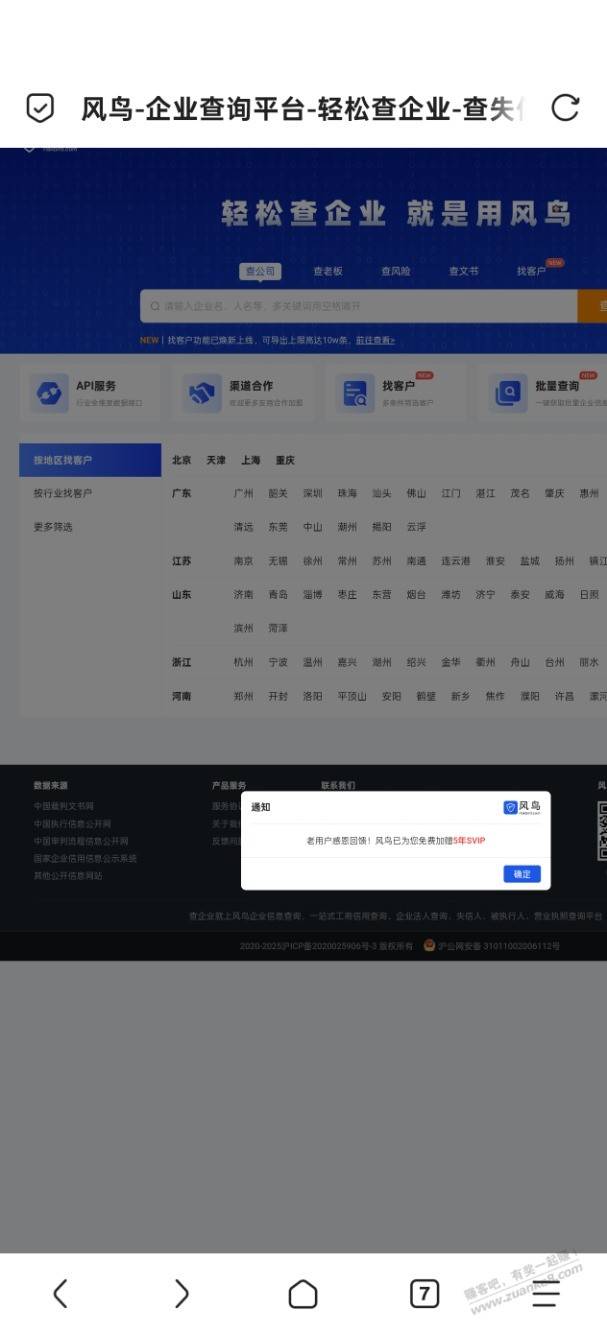607x1334 pixels.
Task: Tap the site security shield icon
Action: [40, 108]
